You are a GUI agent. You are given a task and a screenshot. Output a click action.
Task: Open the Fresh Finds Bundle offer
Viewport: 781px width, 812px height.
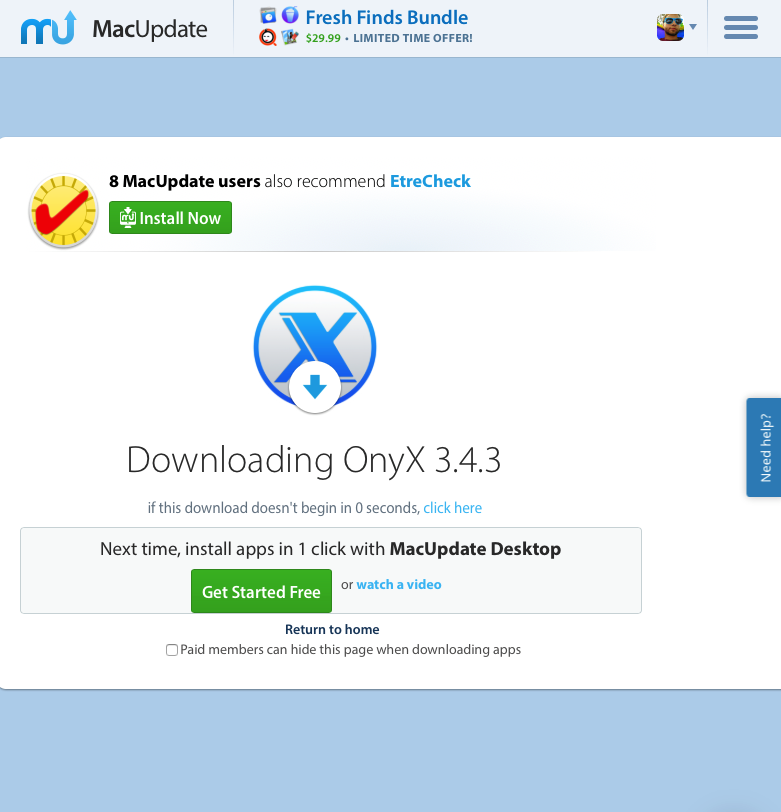pyautogui.click(x=386, y=18)
